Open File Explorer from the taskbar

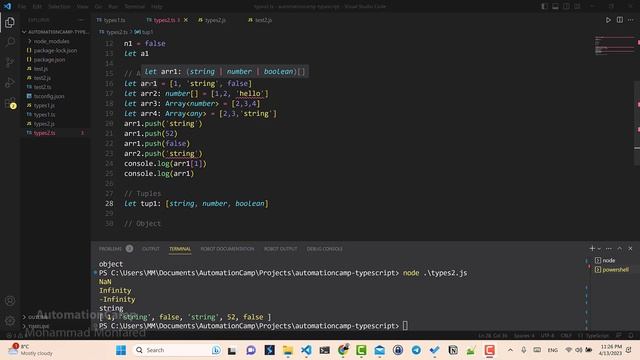click(288, 350)
